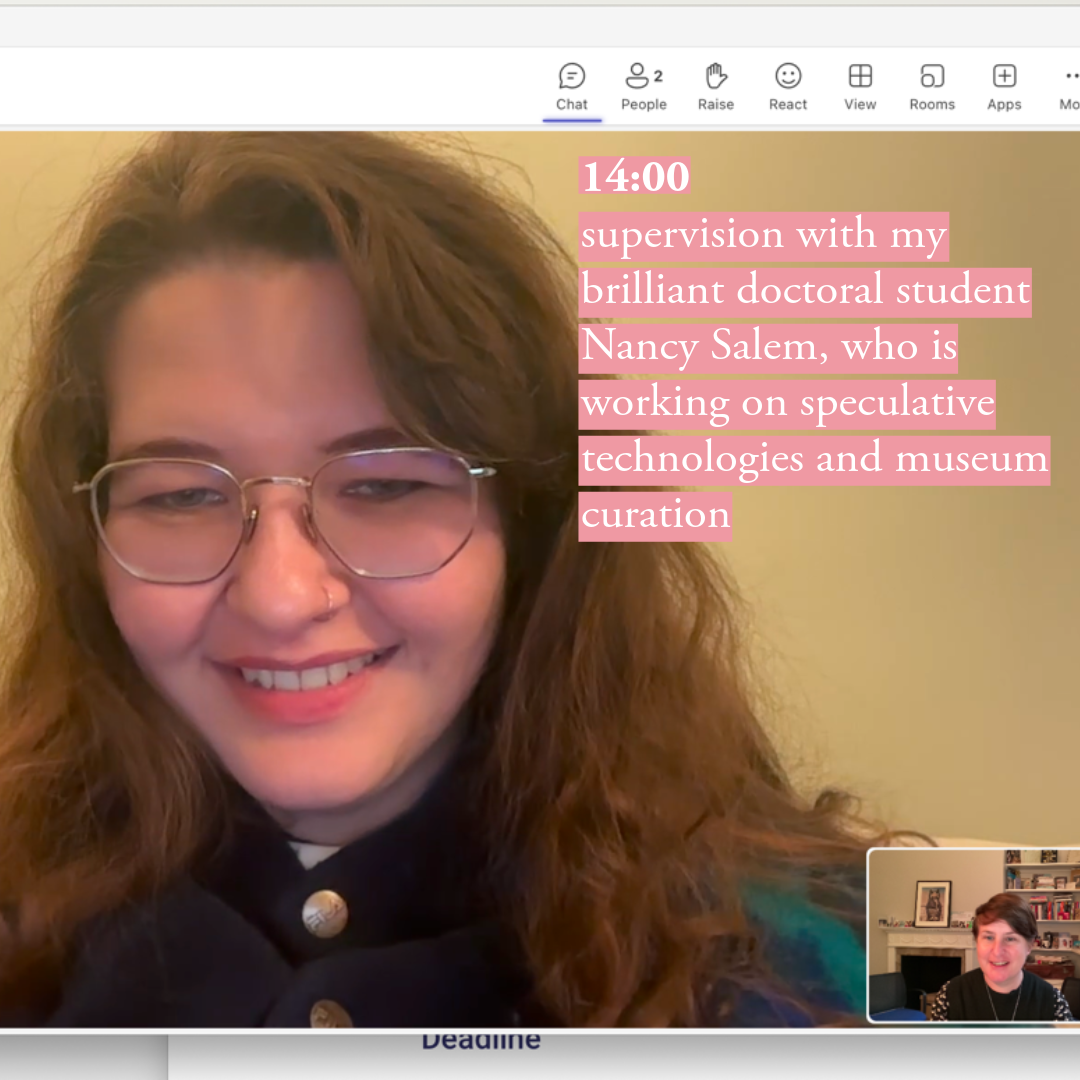Click the partially hidden Deadline heading
The width and height of the screenshot is (1080, 1080).
[481, 1040]
